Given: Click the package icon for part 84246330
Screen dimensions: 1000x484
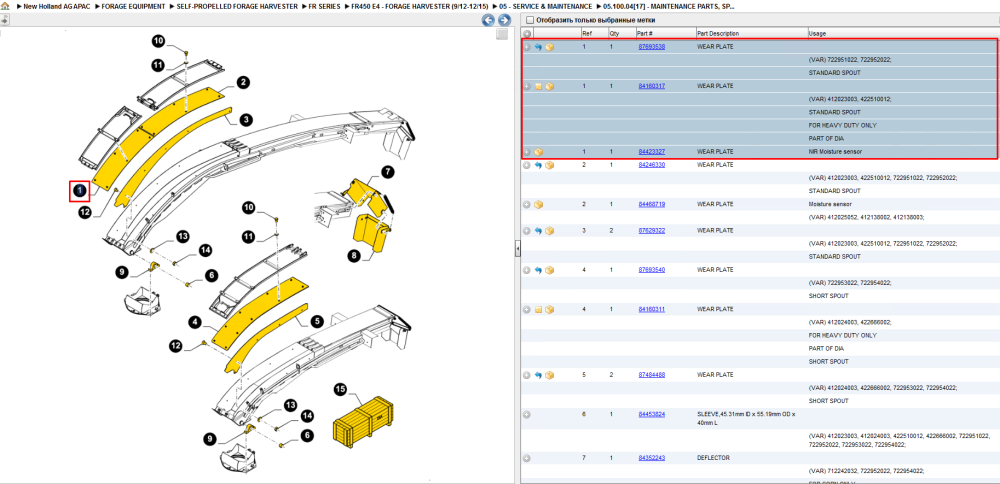Looking at the screenshot, I should (x=549, y=165).
